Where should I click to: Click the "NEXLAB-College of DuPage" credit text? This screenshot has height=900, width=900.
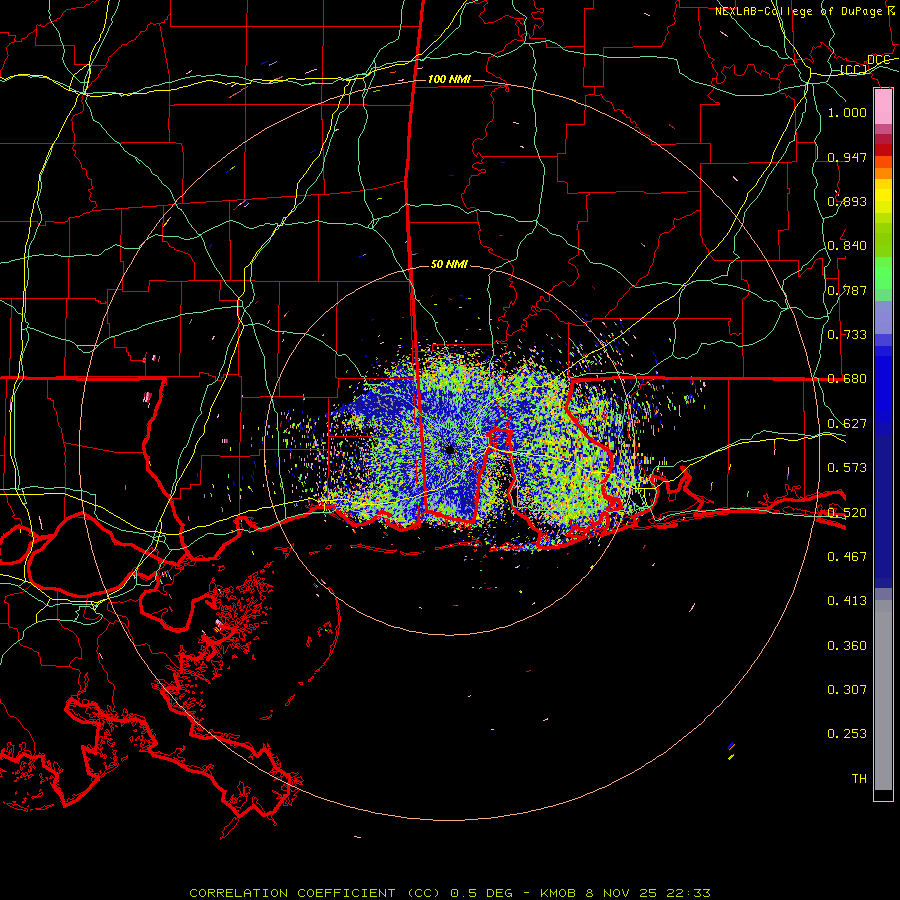point(798,11)
